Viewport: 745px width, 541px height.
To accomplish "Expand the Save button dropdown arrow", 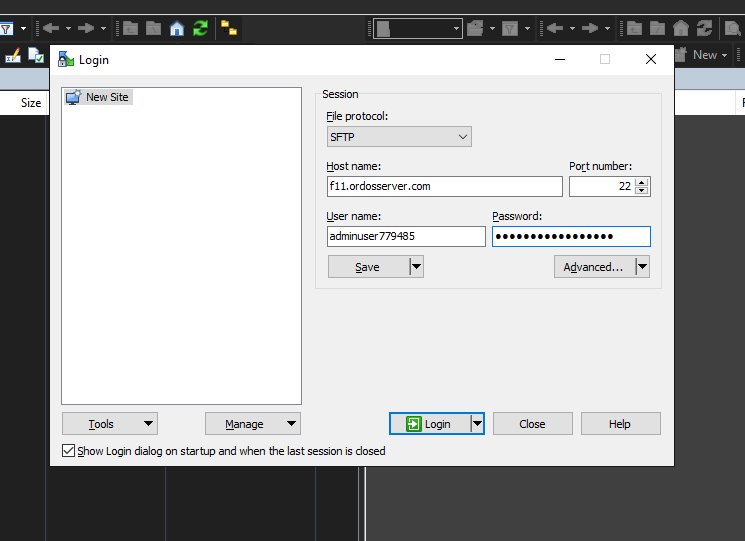I will point(416,267).
